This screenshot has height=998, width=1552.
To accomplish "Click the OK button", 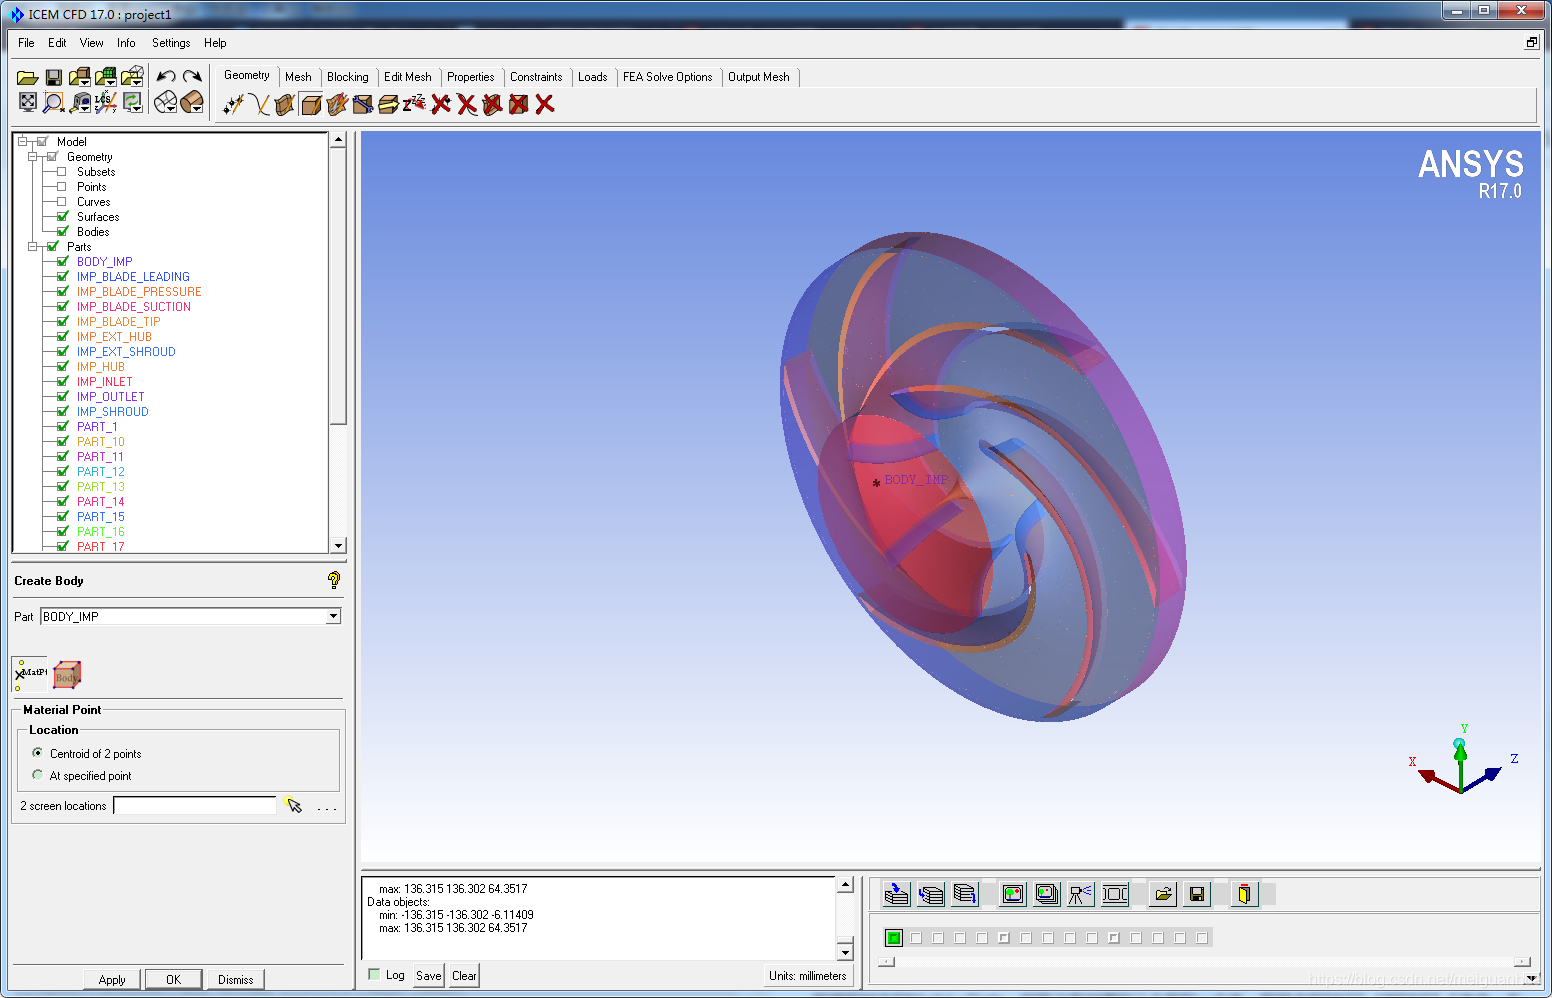I will [x=173, y=979].
